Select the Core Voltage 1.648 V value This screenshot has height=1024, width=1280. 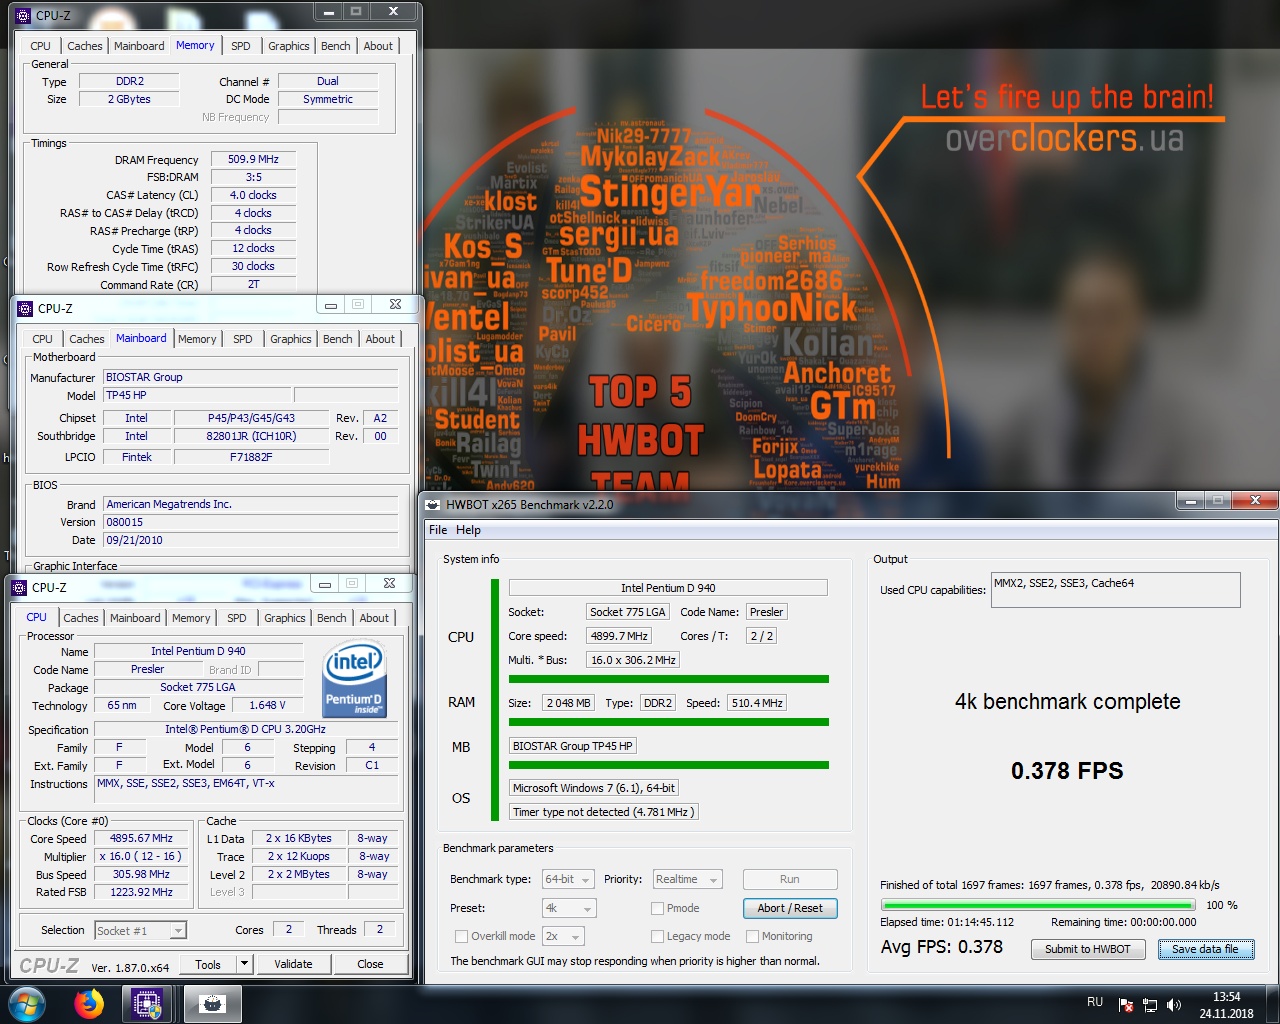tap(267, 705)
